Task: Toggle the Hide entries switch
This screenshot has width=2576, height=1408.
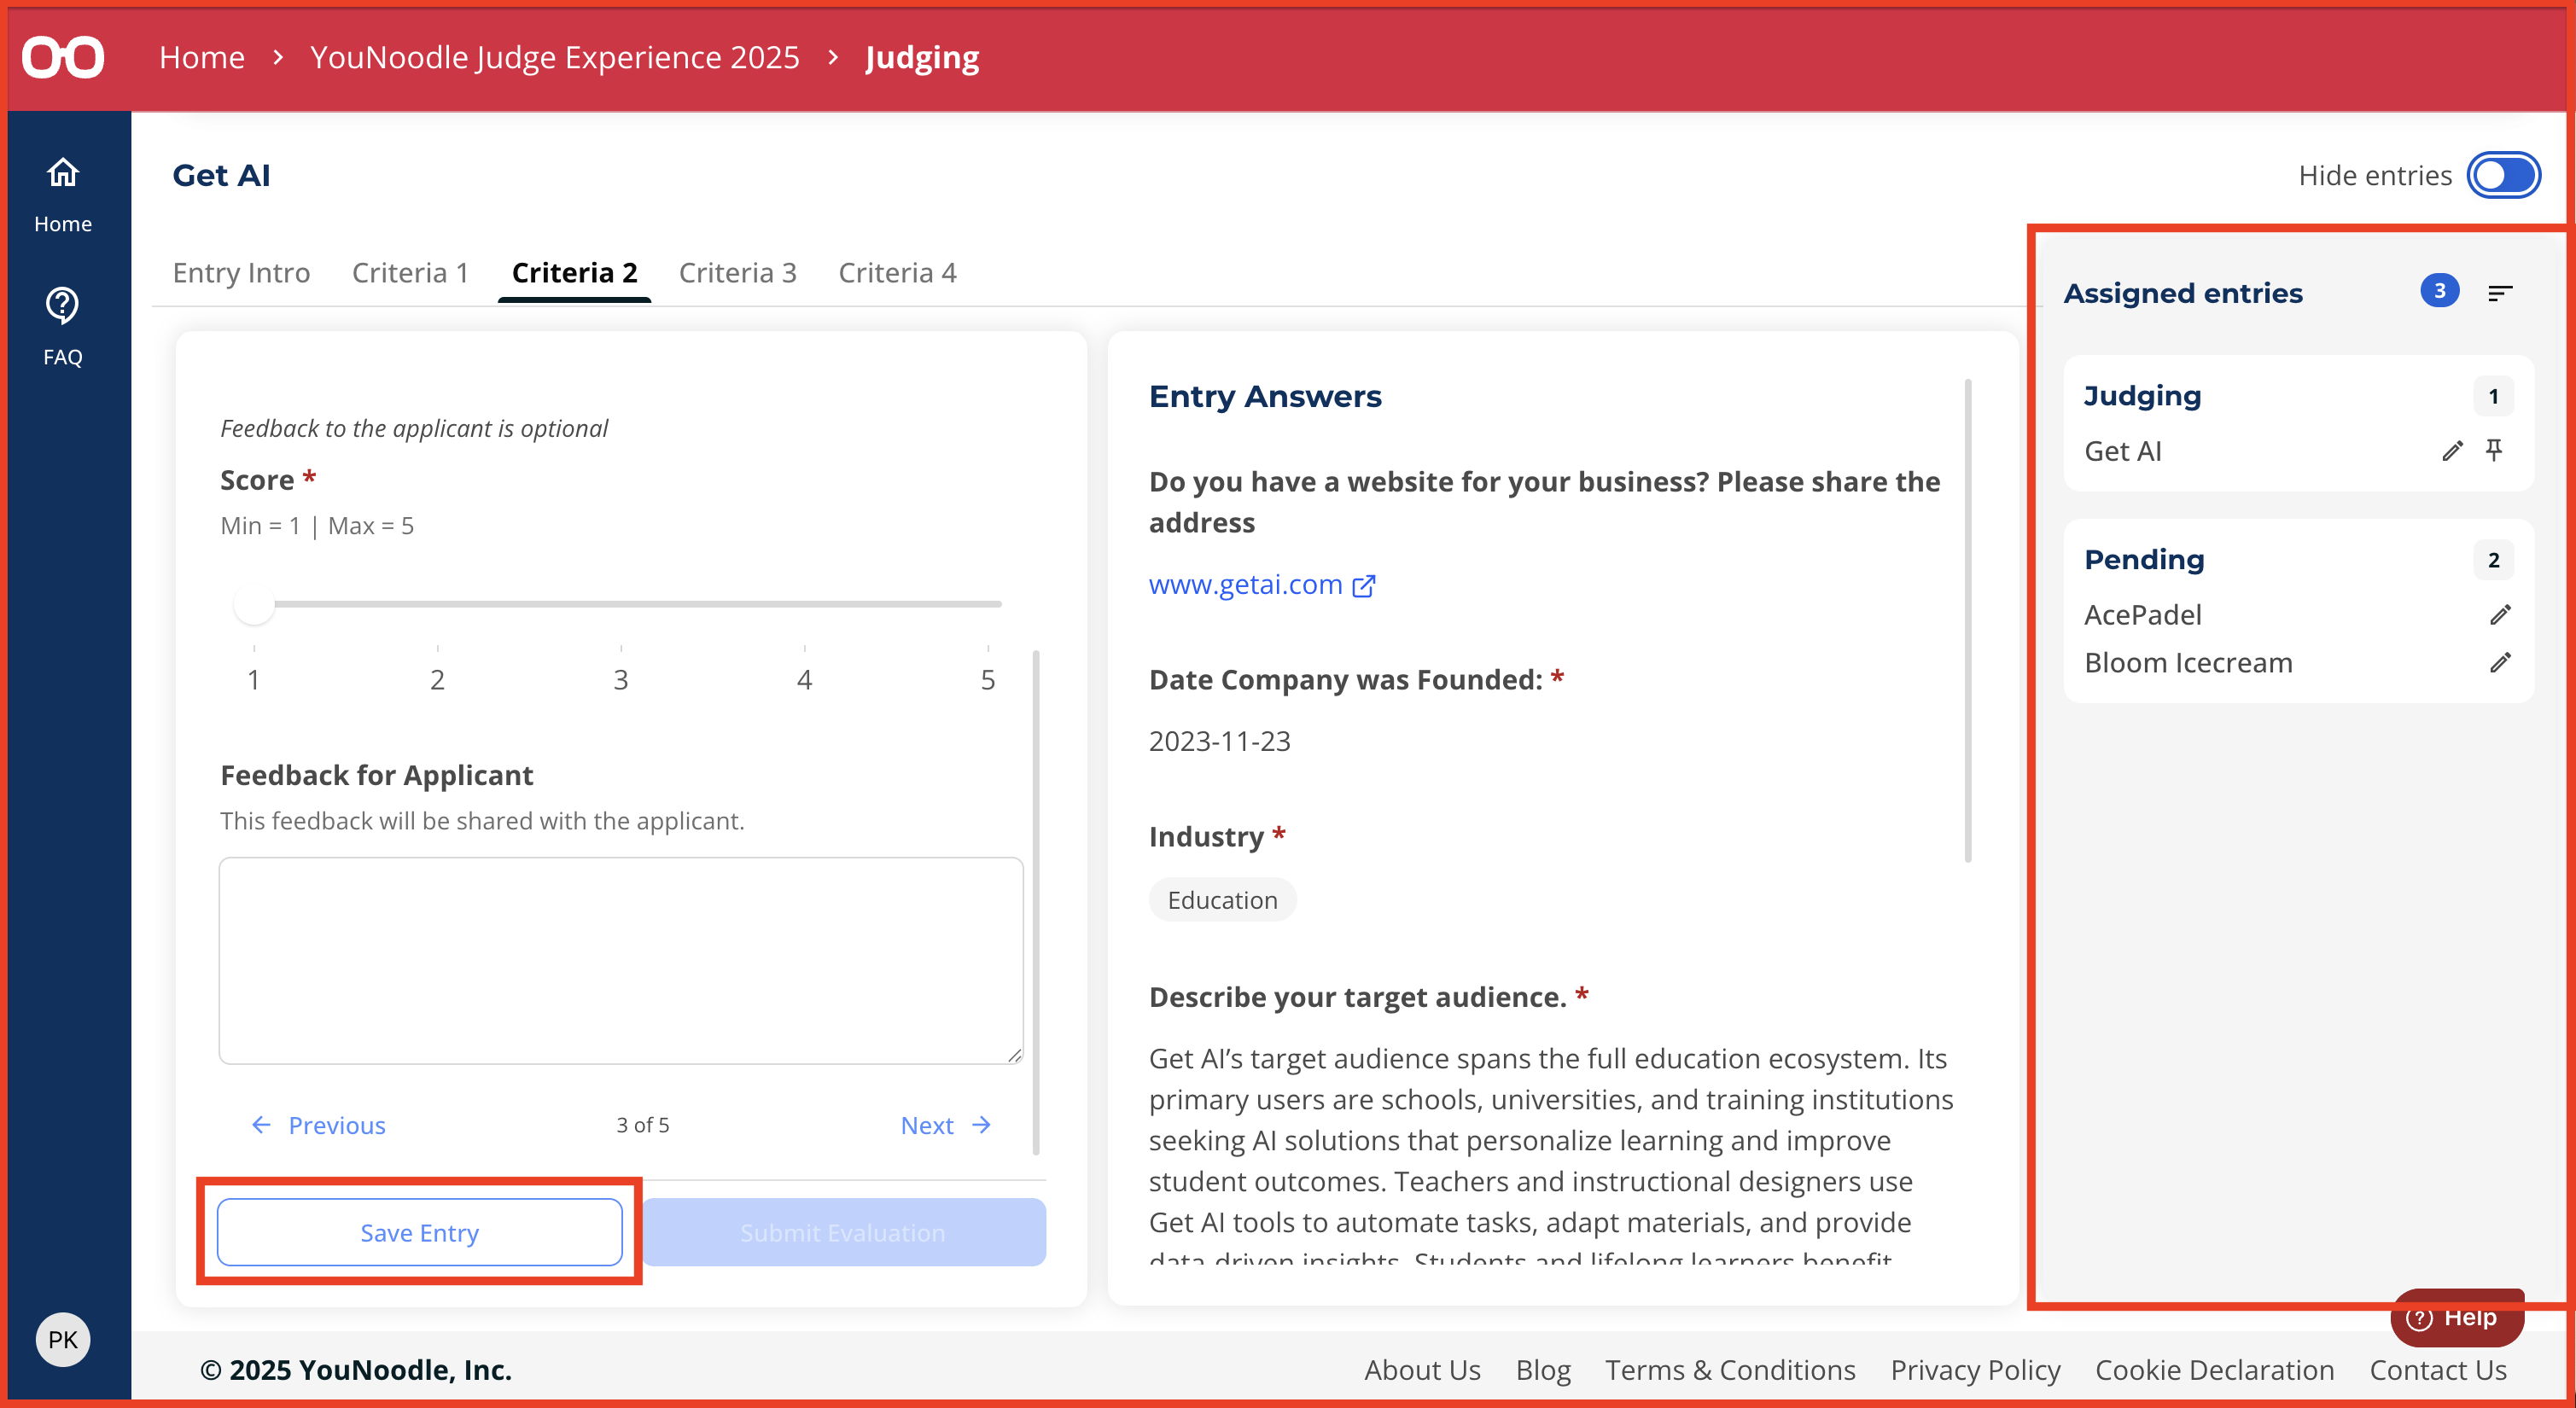Action: tap(2503, 176)
